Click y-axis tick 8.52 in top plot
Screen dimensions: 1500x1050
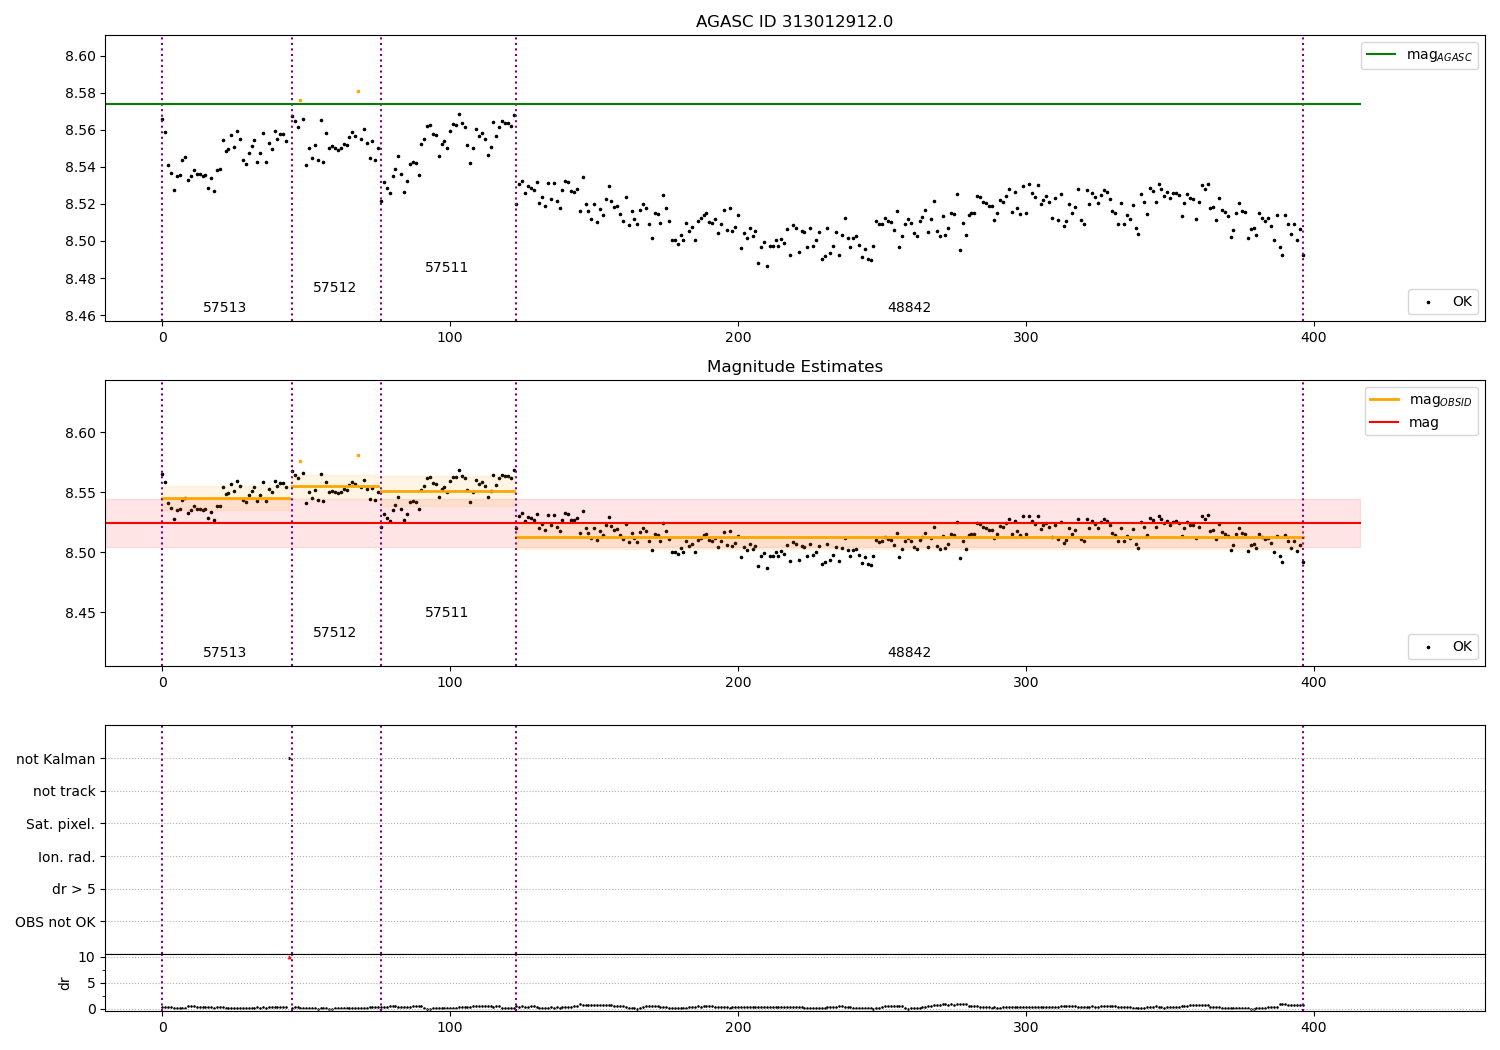(79, 205)
